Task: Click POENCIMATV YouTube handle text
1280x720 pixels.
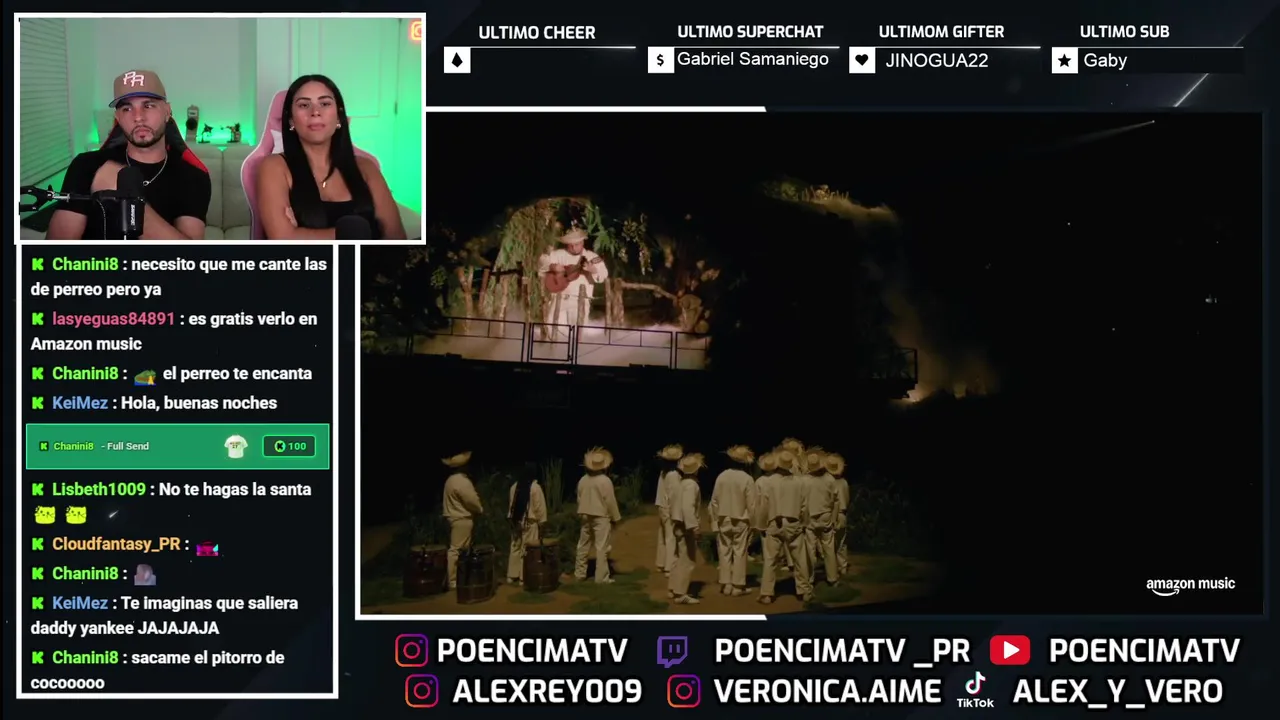Action: pyautogui.click(x=1144, y=651)
